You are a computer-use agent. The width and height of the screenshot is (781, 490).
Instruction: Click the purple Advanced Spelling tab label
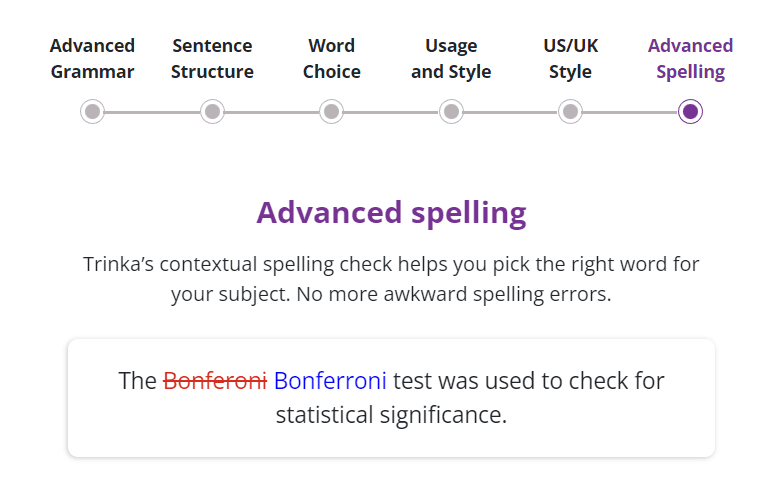point(690,59)
